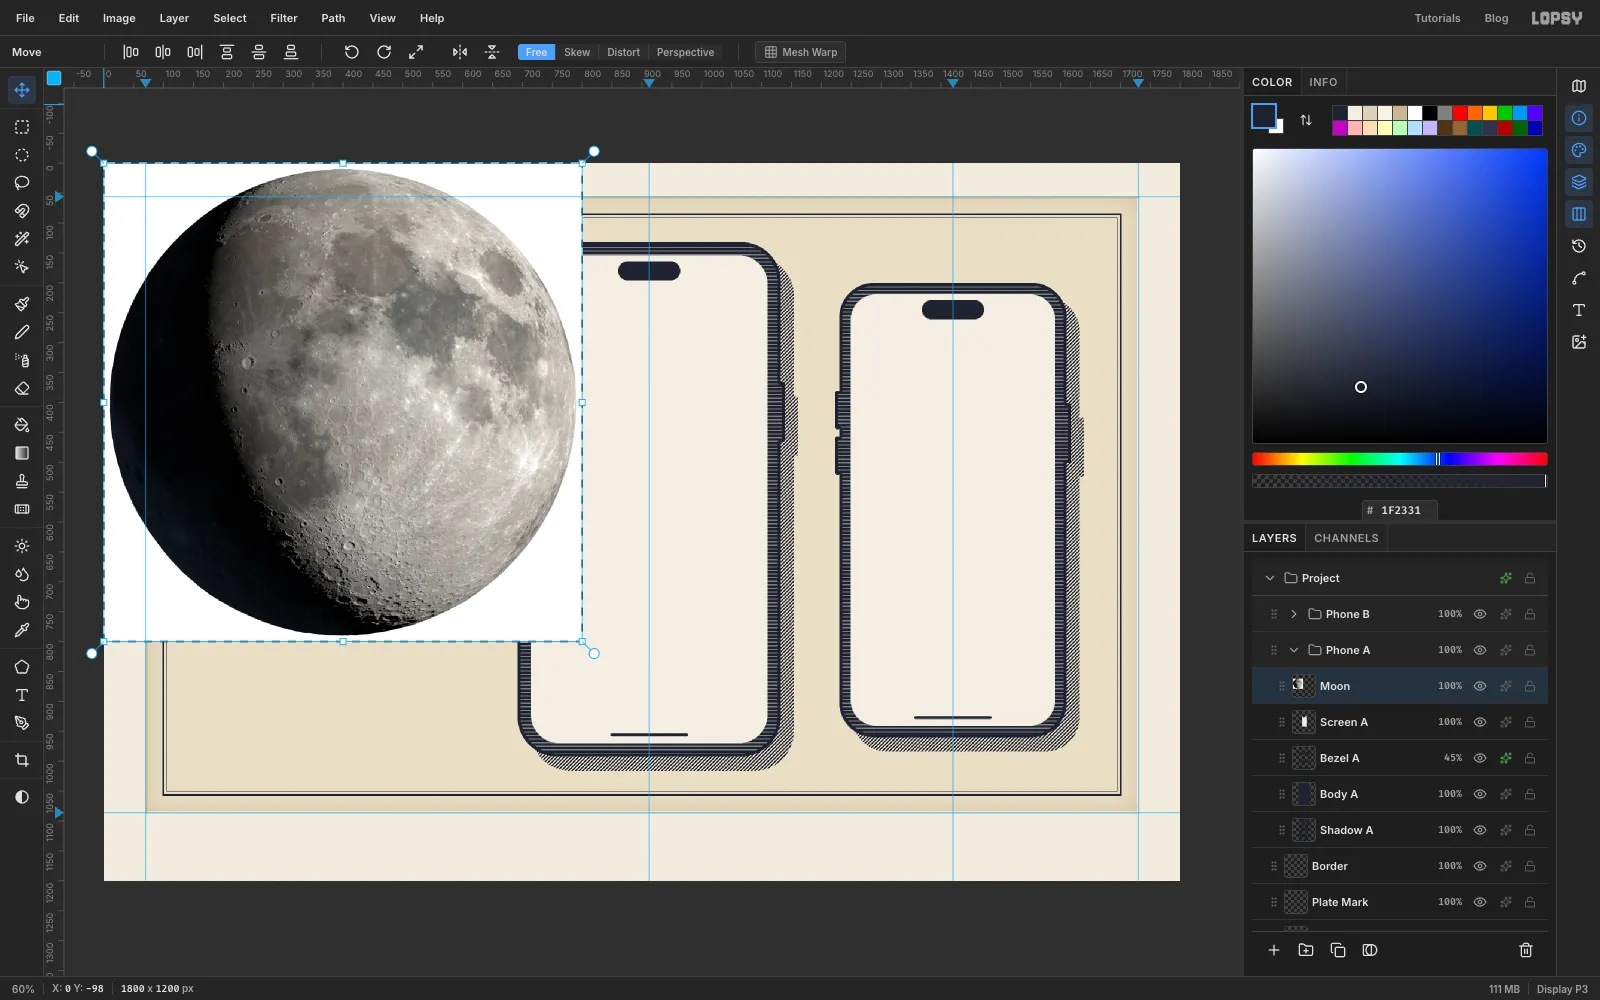This screenshot has height=1000, width=1600.
Task: Open the Filter menu
Action: (284, 18)
